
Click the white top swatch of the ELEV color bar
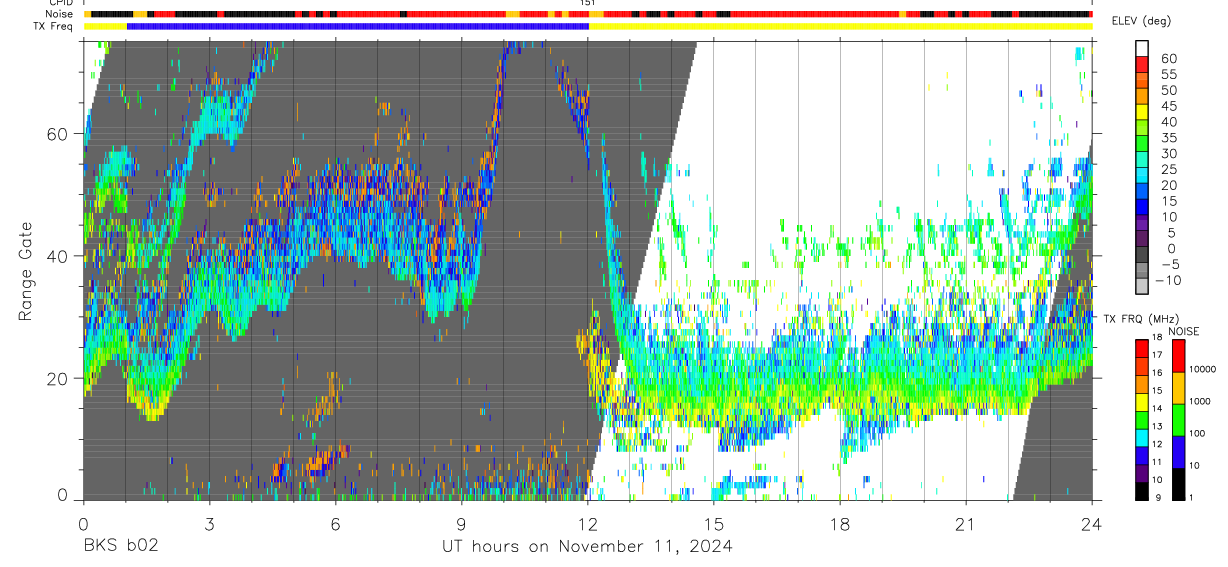tap(1142, 48)
